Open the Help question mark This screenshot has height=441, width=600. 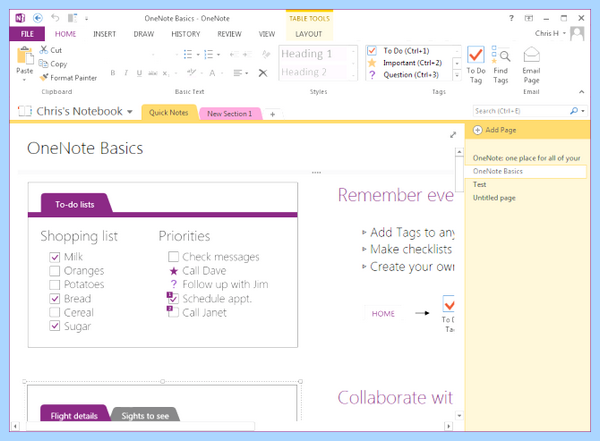[x=511, y=18]
